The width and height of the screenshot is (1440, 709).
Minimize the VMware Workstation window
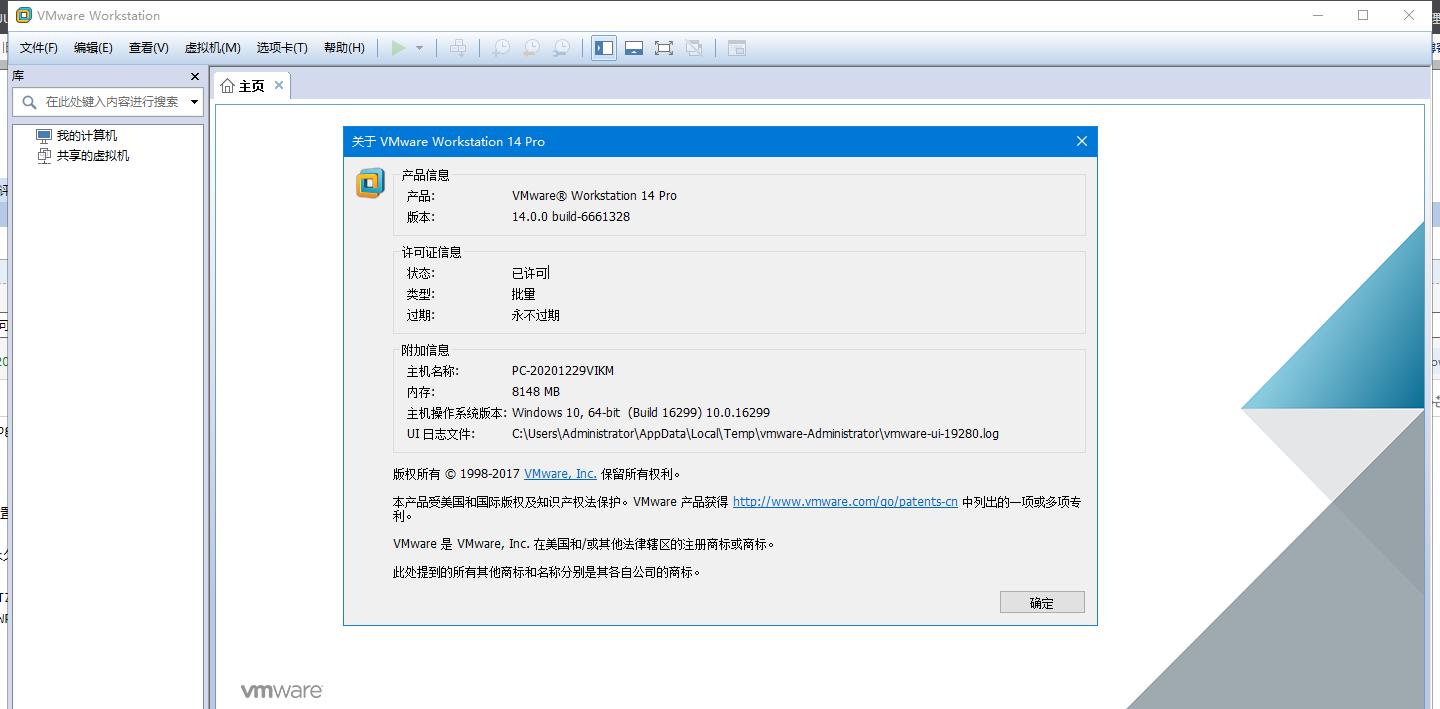point(1318,15)
